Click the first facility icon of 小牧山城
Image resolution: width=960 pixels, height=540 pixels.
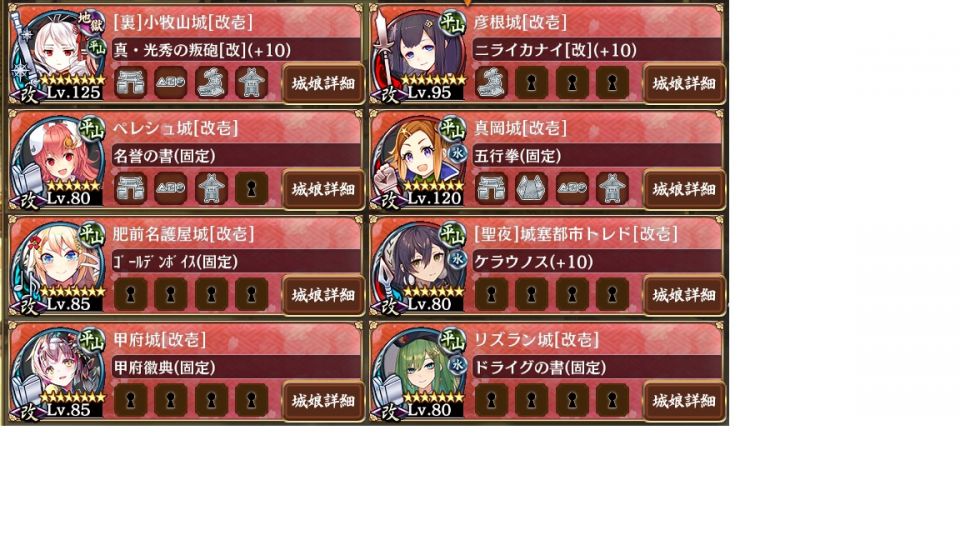tap(130, 83)
